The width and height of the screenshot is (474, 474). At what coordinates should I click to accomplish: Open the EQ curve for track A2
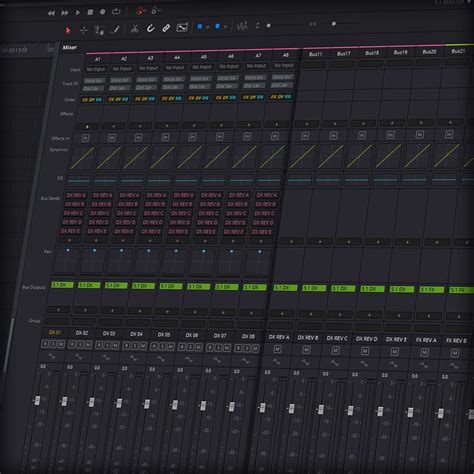click(x=105, y=181)
